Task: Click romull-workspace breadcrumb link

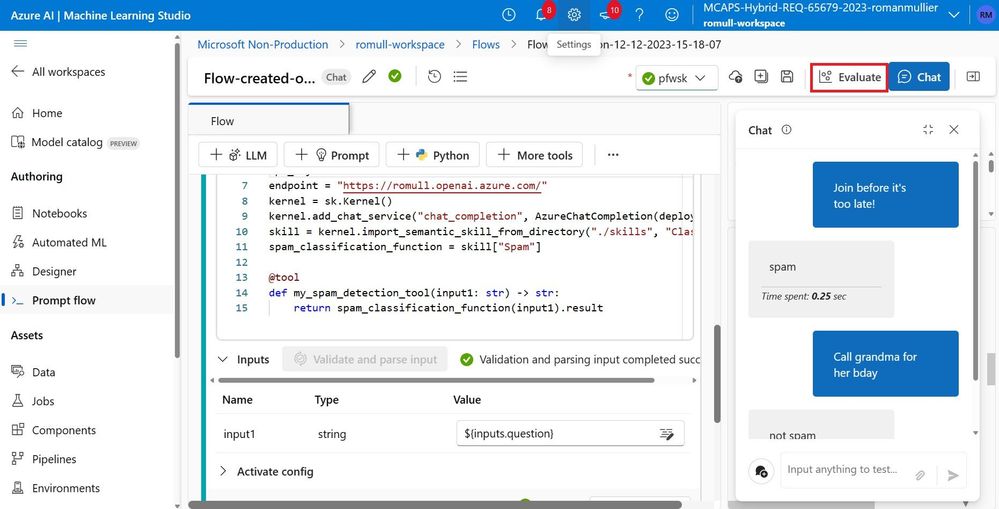Action: click(x=400, y=45)
